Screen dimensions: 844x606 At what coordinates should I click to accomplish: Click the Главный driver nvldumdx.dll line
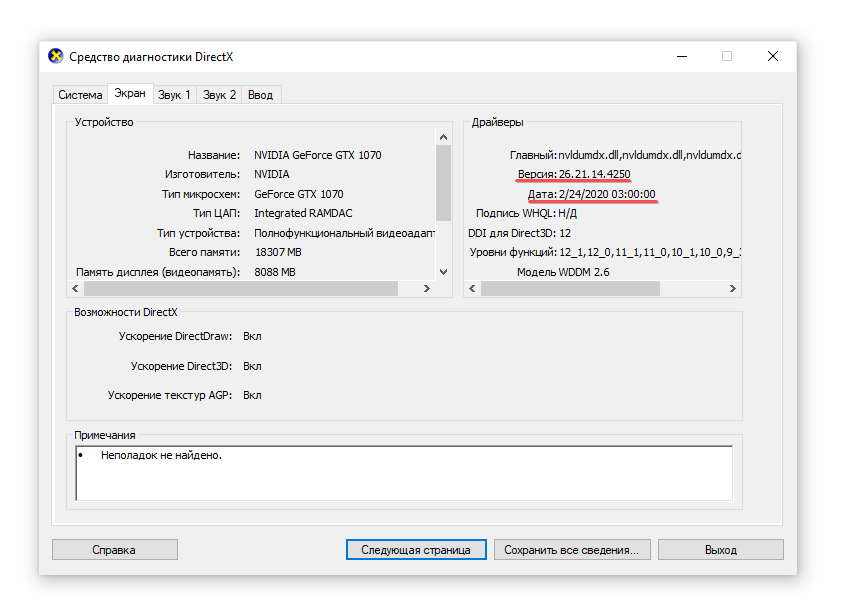pos(625,155)
